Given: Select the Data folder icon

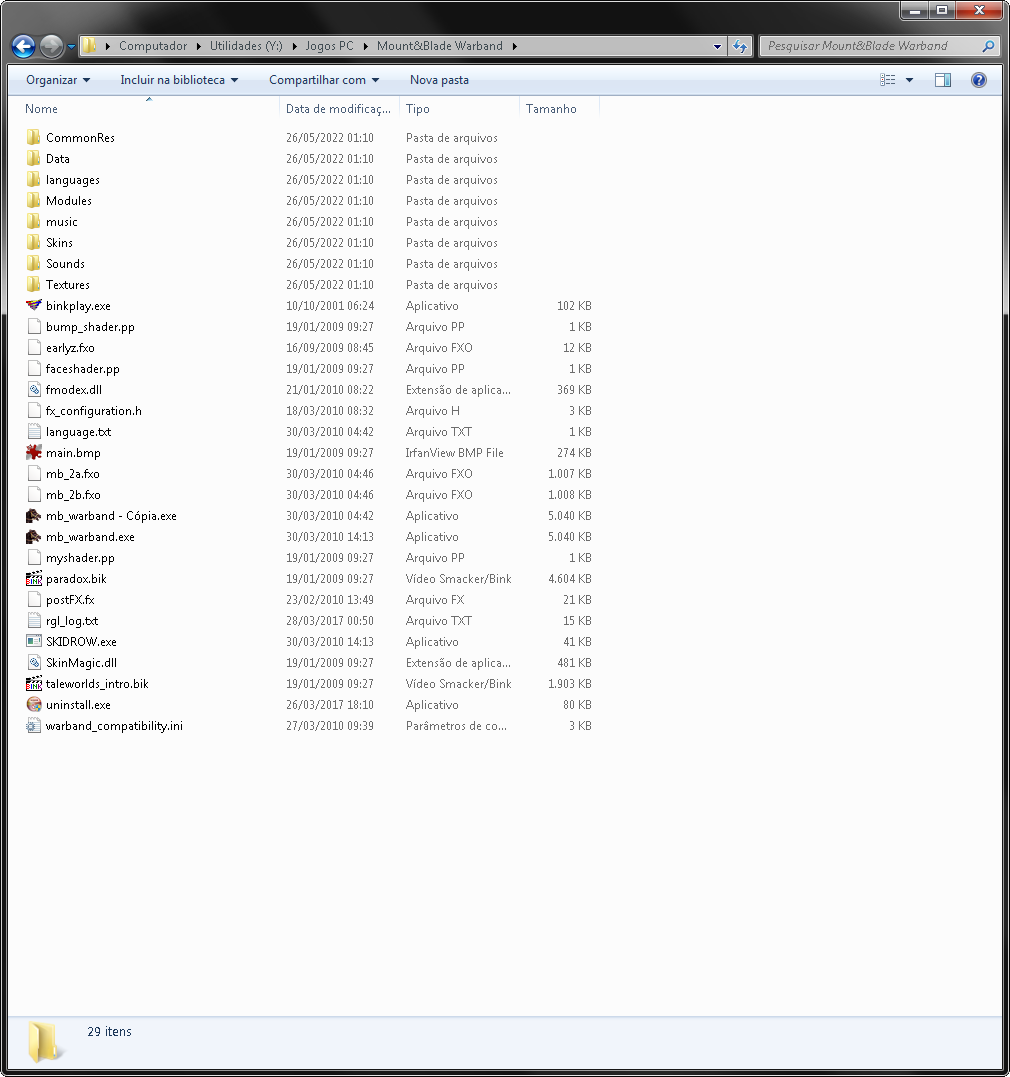Looking at the screenshot, I should coord(34,159).
